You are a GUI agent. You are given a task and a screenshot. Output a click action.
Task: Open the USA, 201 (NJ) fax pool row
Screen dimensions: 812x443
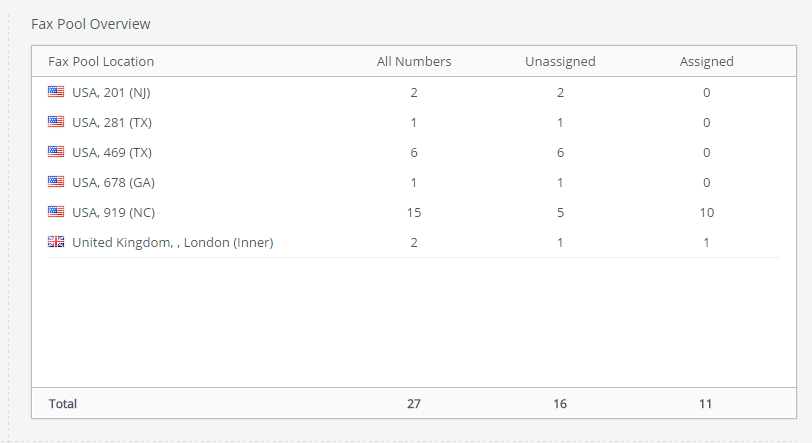414,92
